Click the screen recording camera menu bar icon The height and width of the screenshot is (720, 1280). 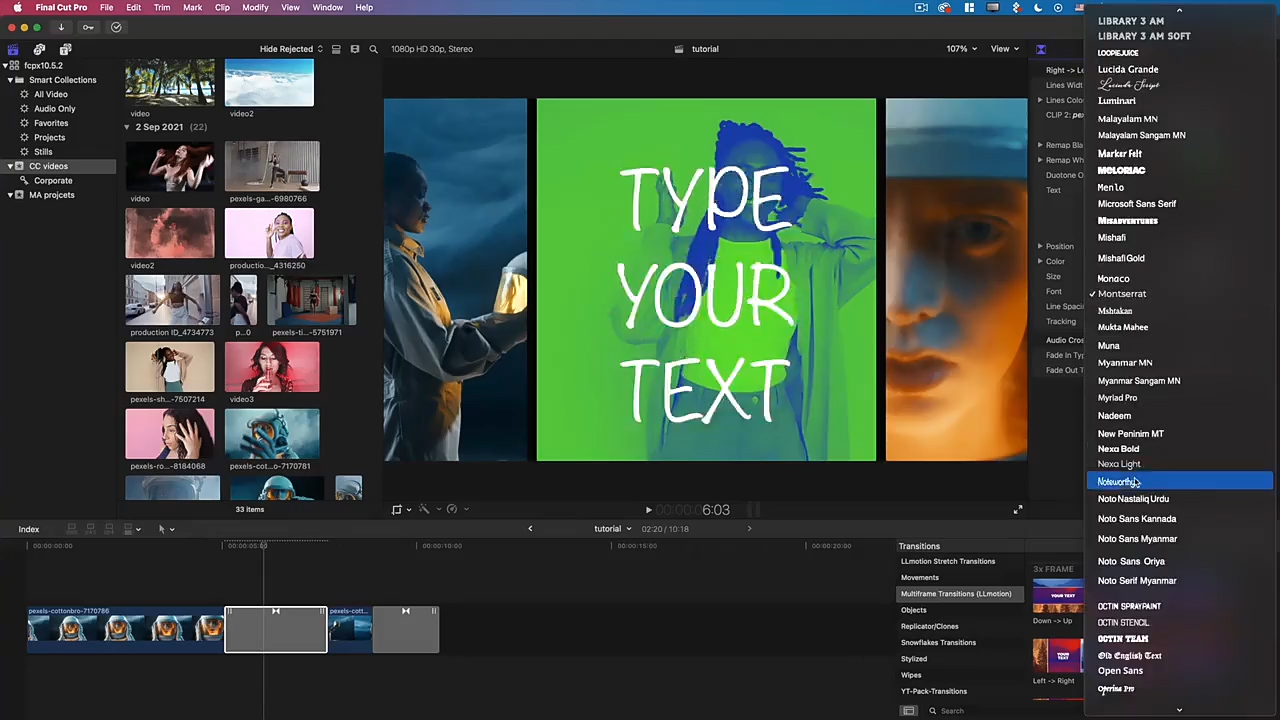coord(921,8)
